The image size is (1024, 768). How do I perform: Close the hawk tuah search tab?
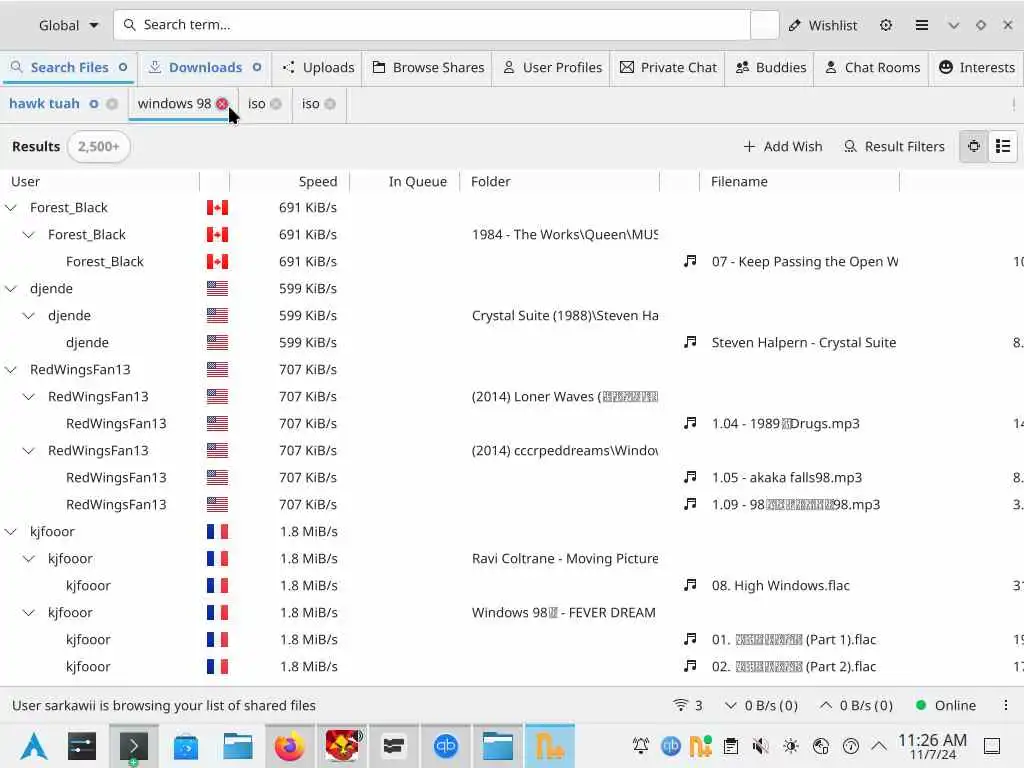[112, 104]
